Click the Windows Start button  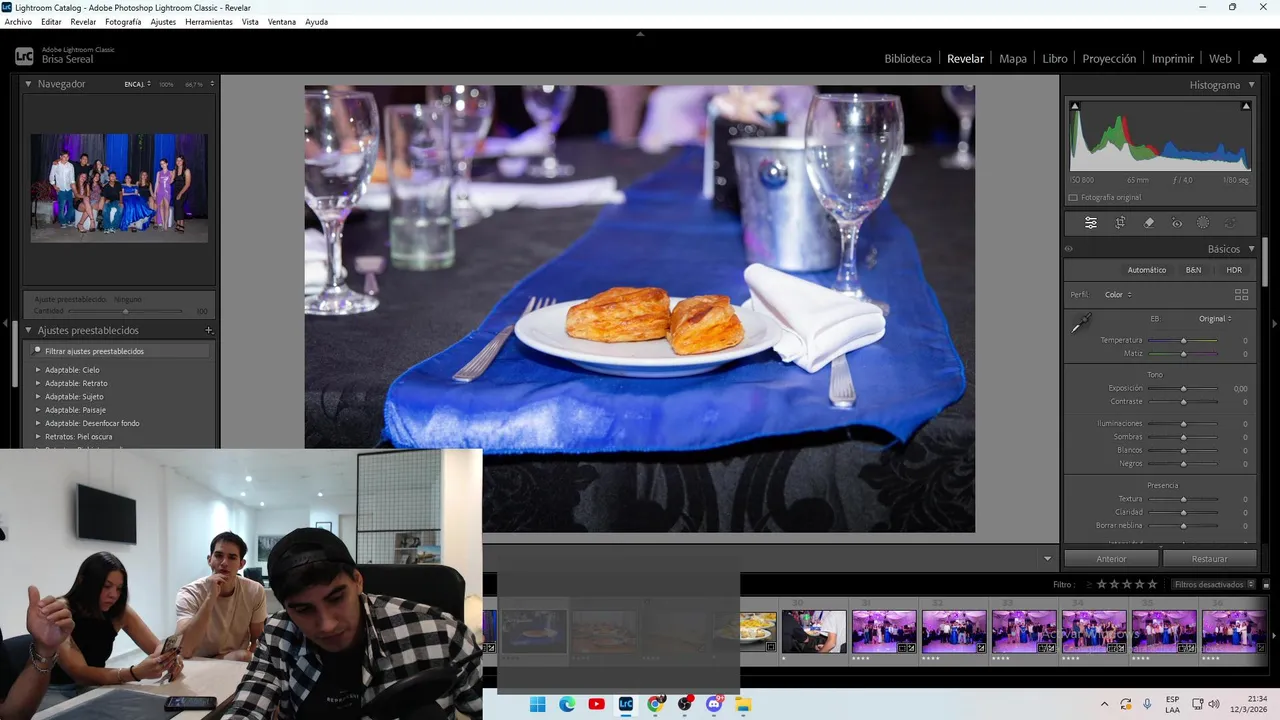click(x=537, y=704)
